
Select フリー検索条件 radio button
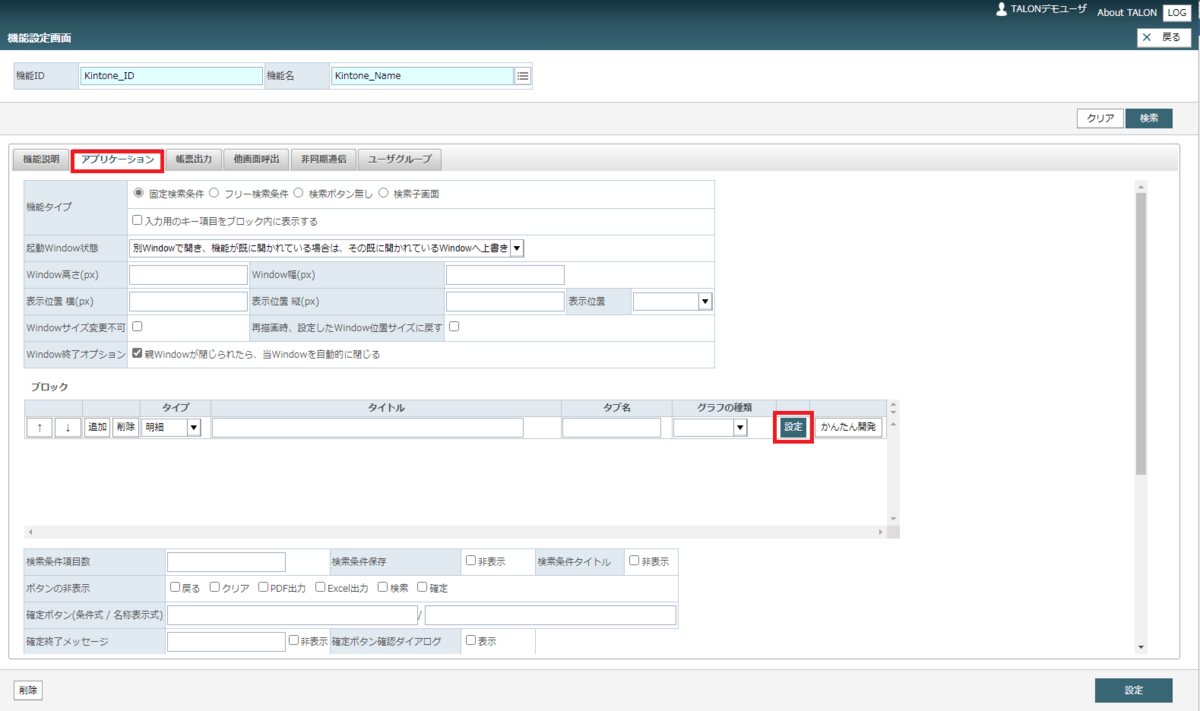pyautogui.click(x=214, y=193)
